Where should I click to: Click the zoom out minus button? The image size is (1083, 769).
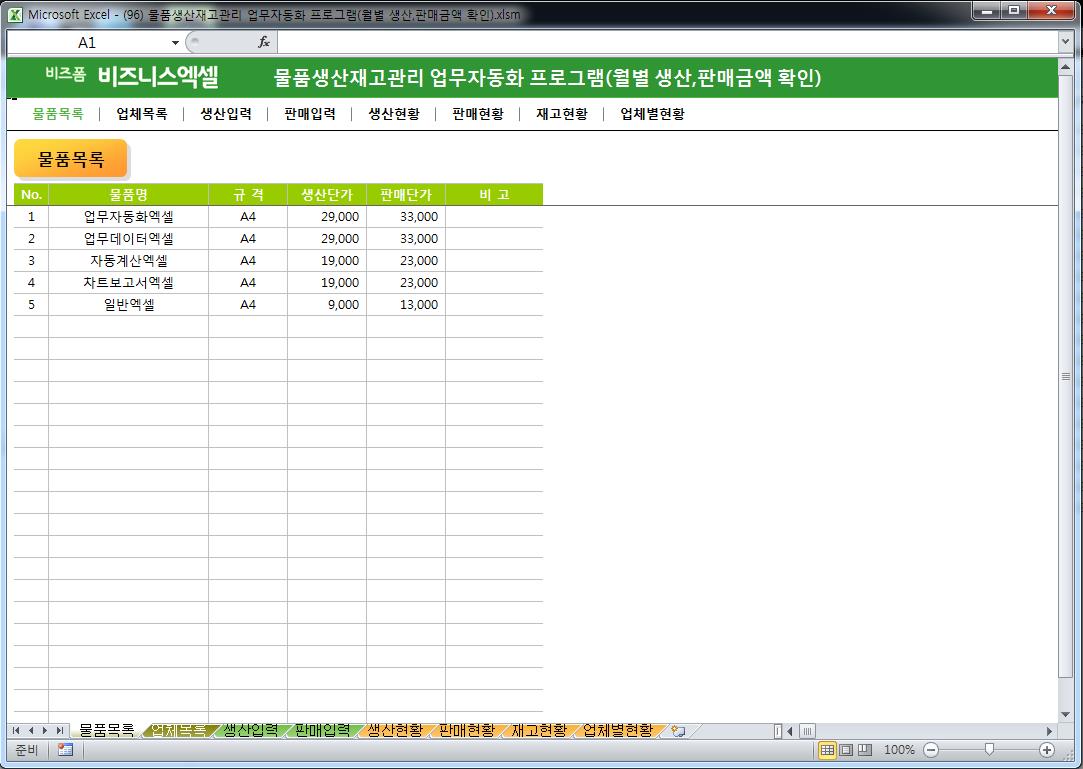coord(931,750)
